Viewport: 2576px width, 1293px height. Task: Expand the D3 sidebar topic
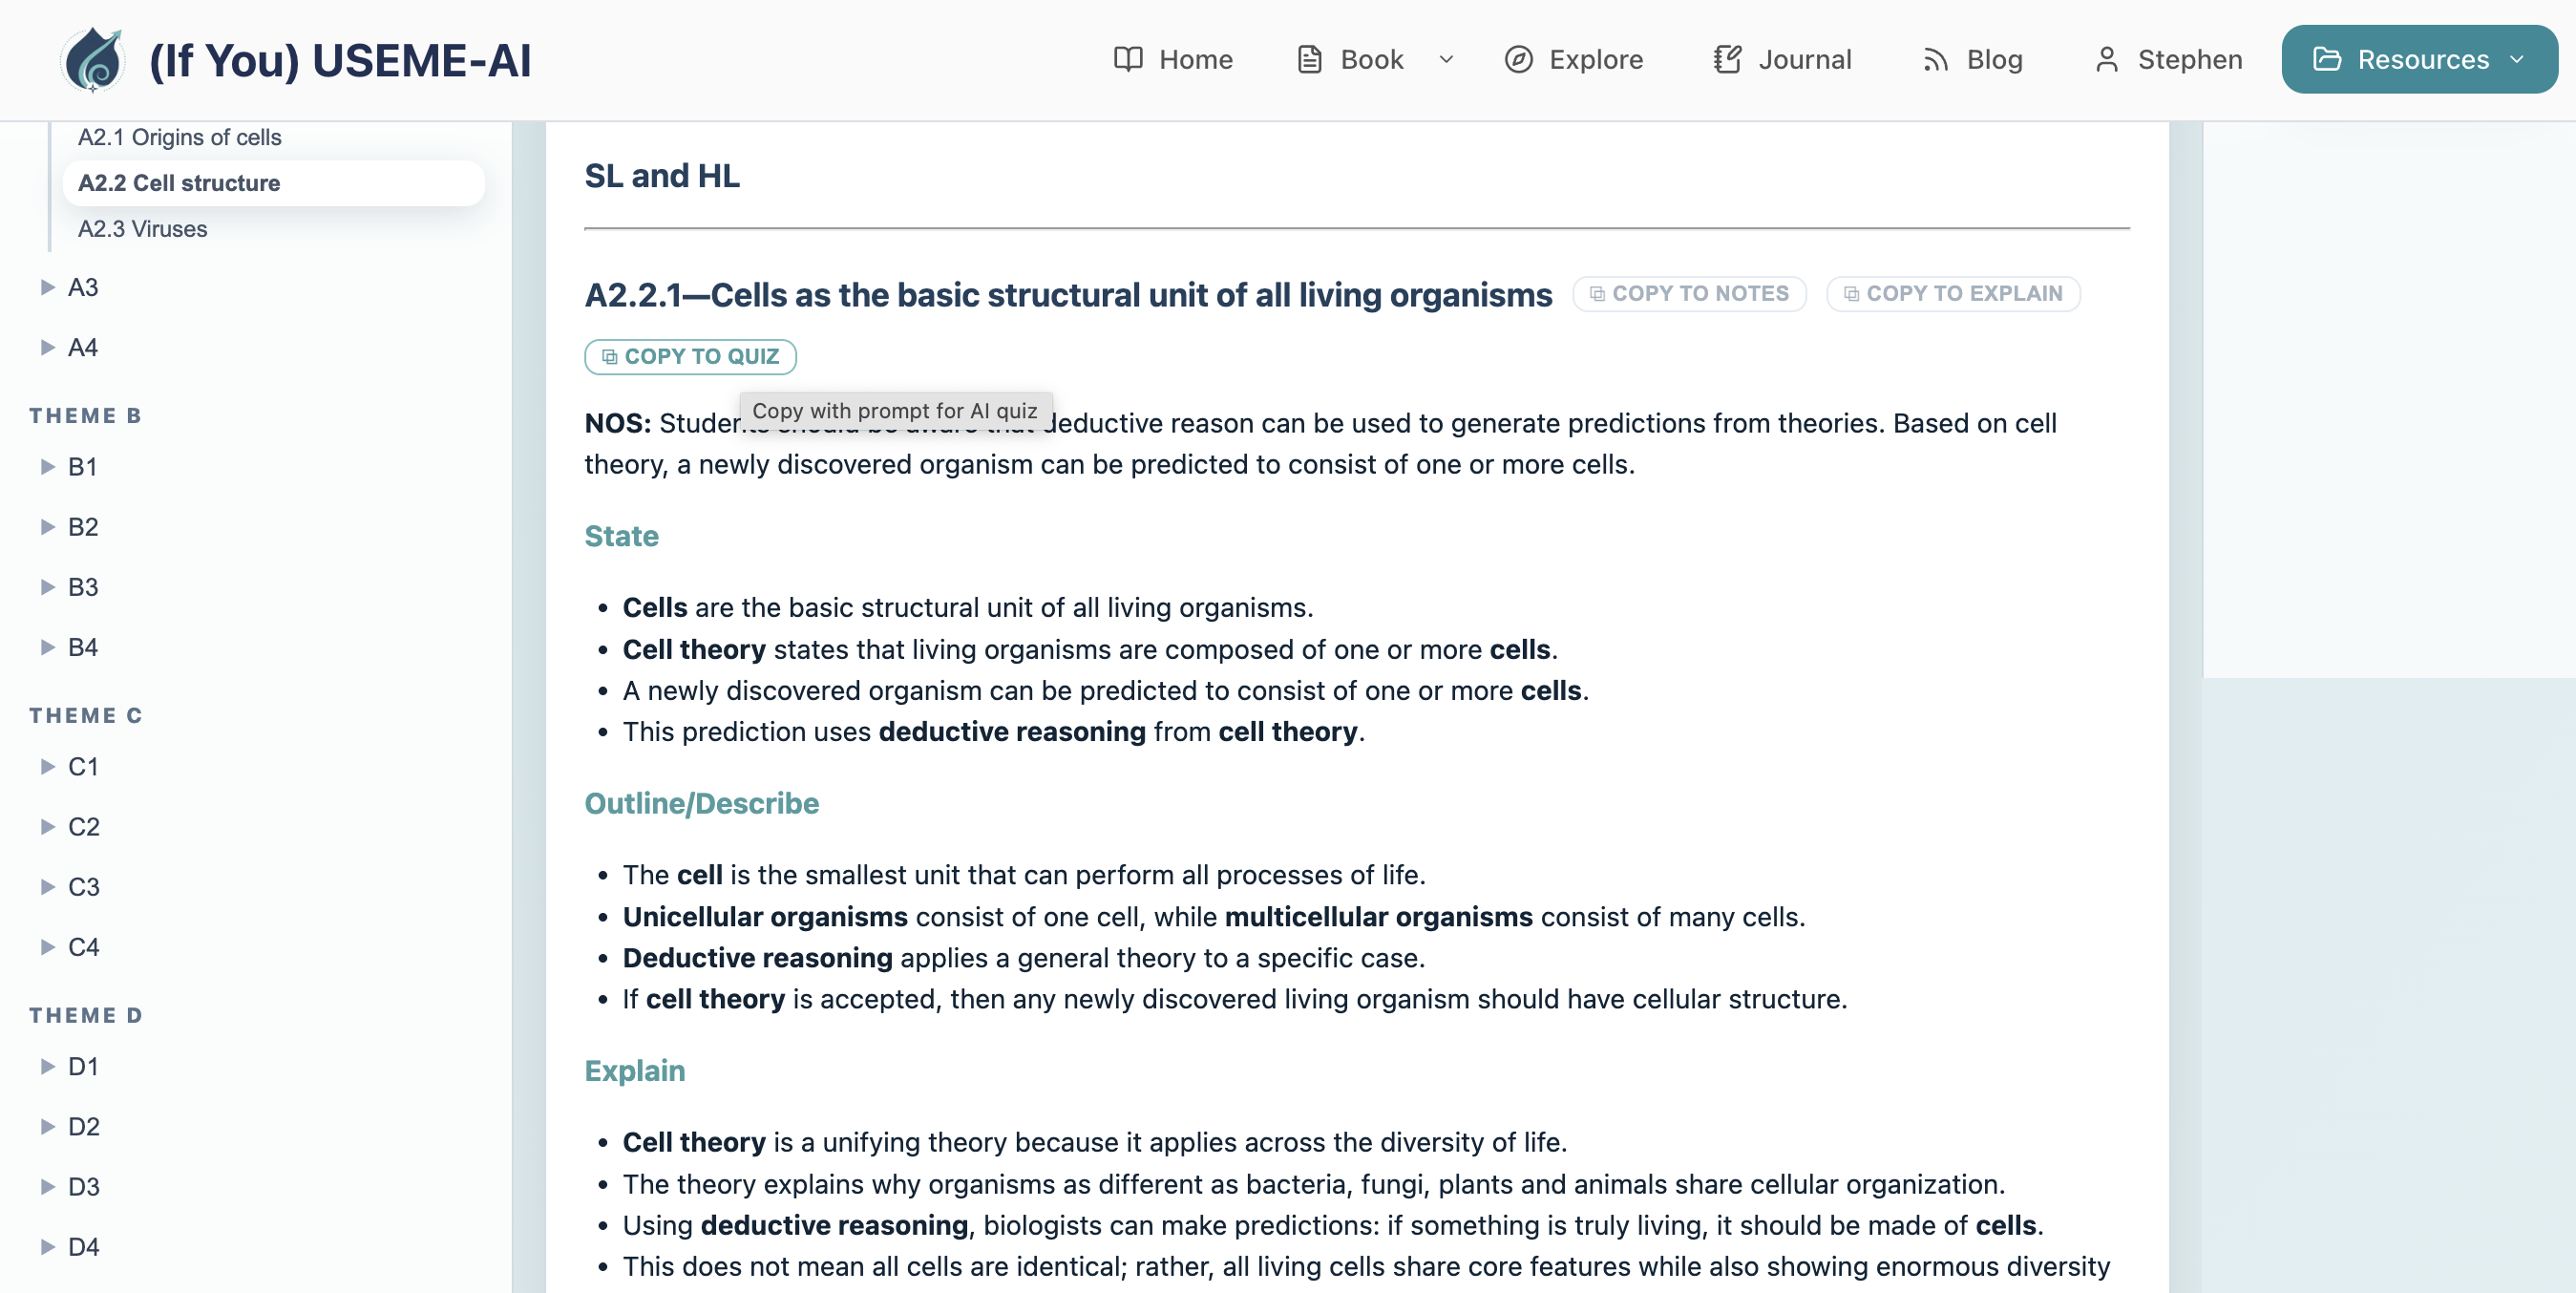[47, 1187]
